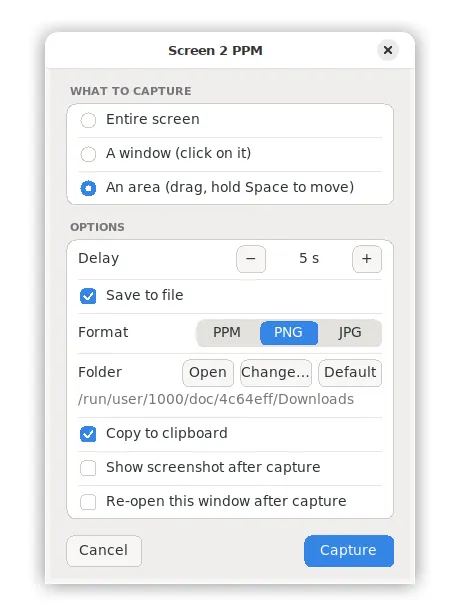Choose A window (click on it) option
Image resolution: width=458 pixels, height=612 pixels.
pos(88,154)
